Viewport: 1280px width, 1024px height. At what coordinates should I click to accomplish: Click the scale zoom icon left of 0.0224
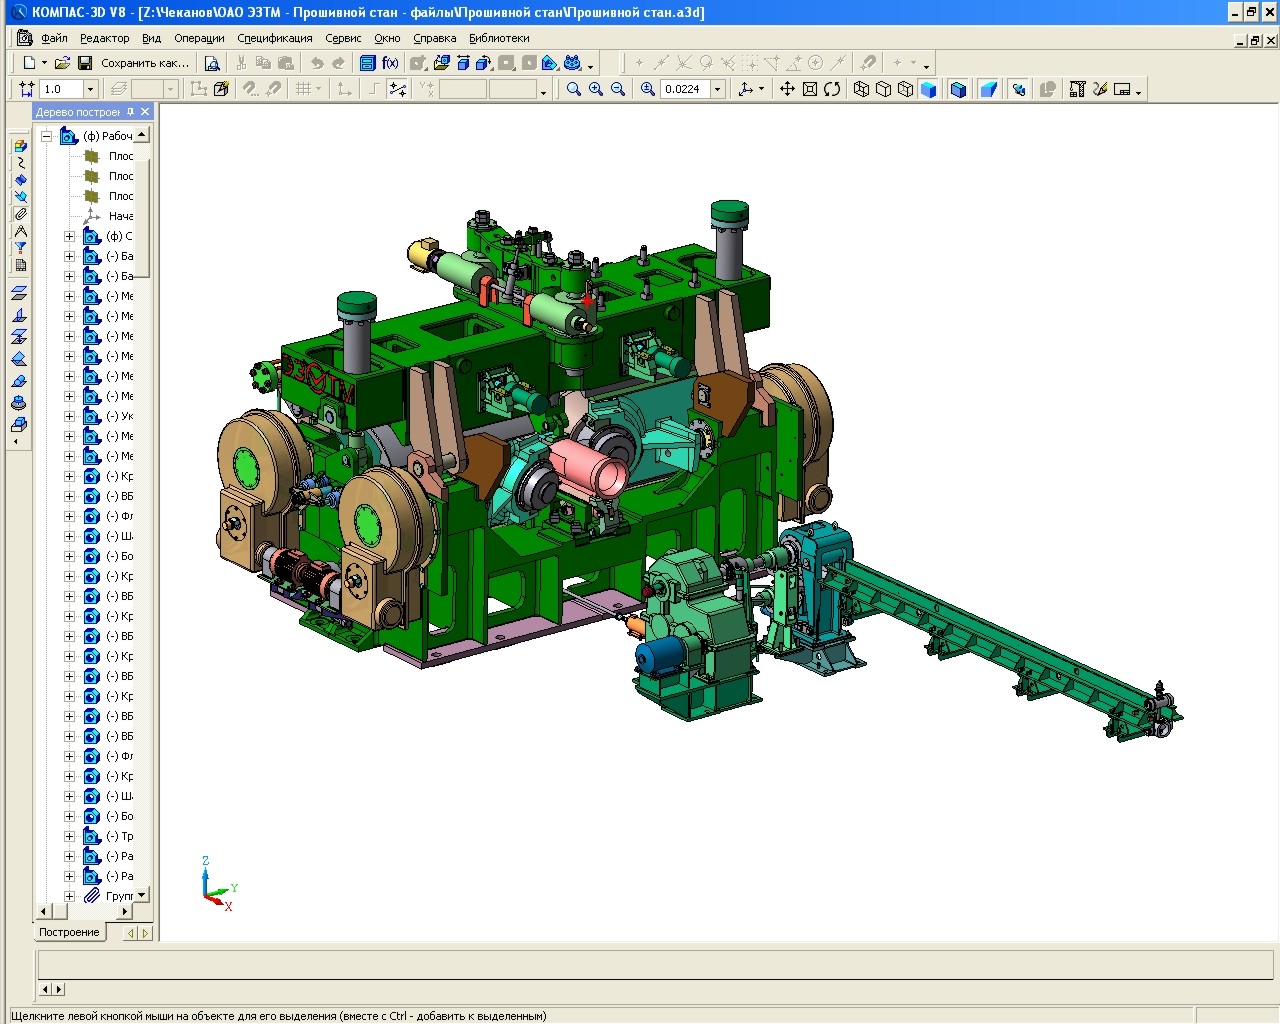[647, 89]
